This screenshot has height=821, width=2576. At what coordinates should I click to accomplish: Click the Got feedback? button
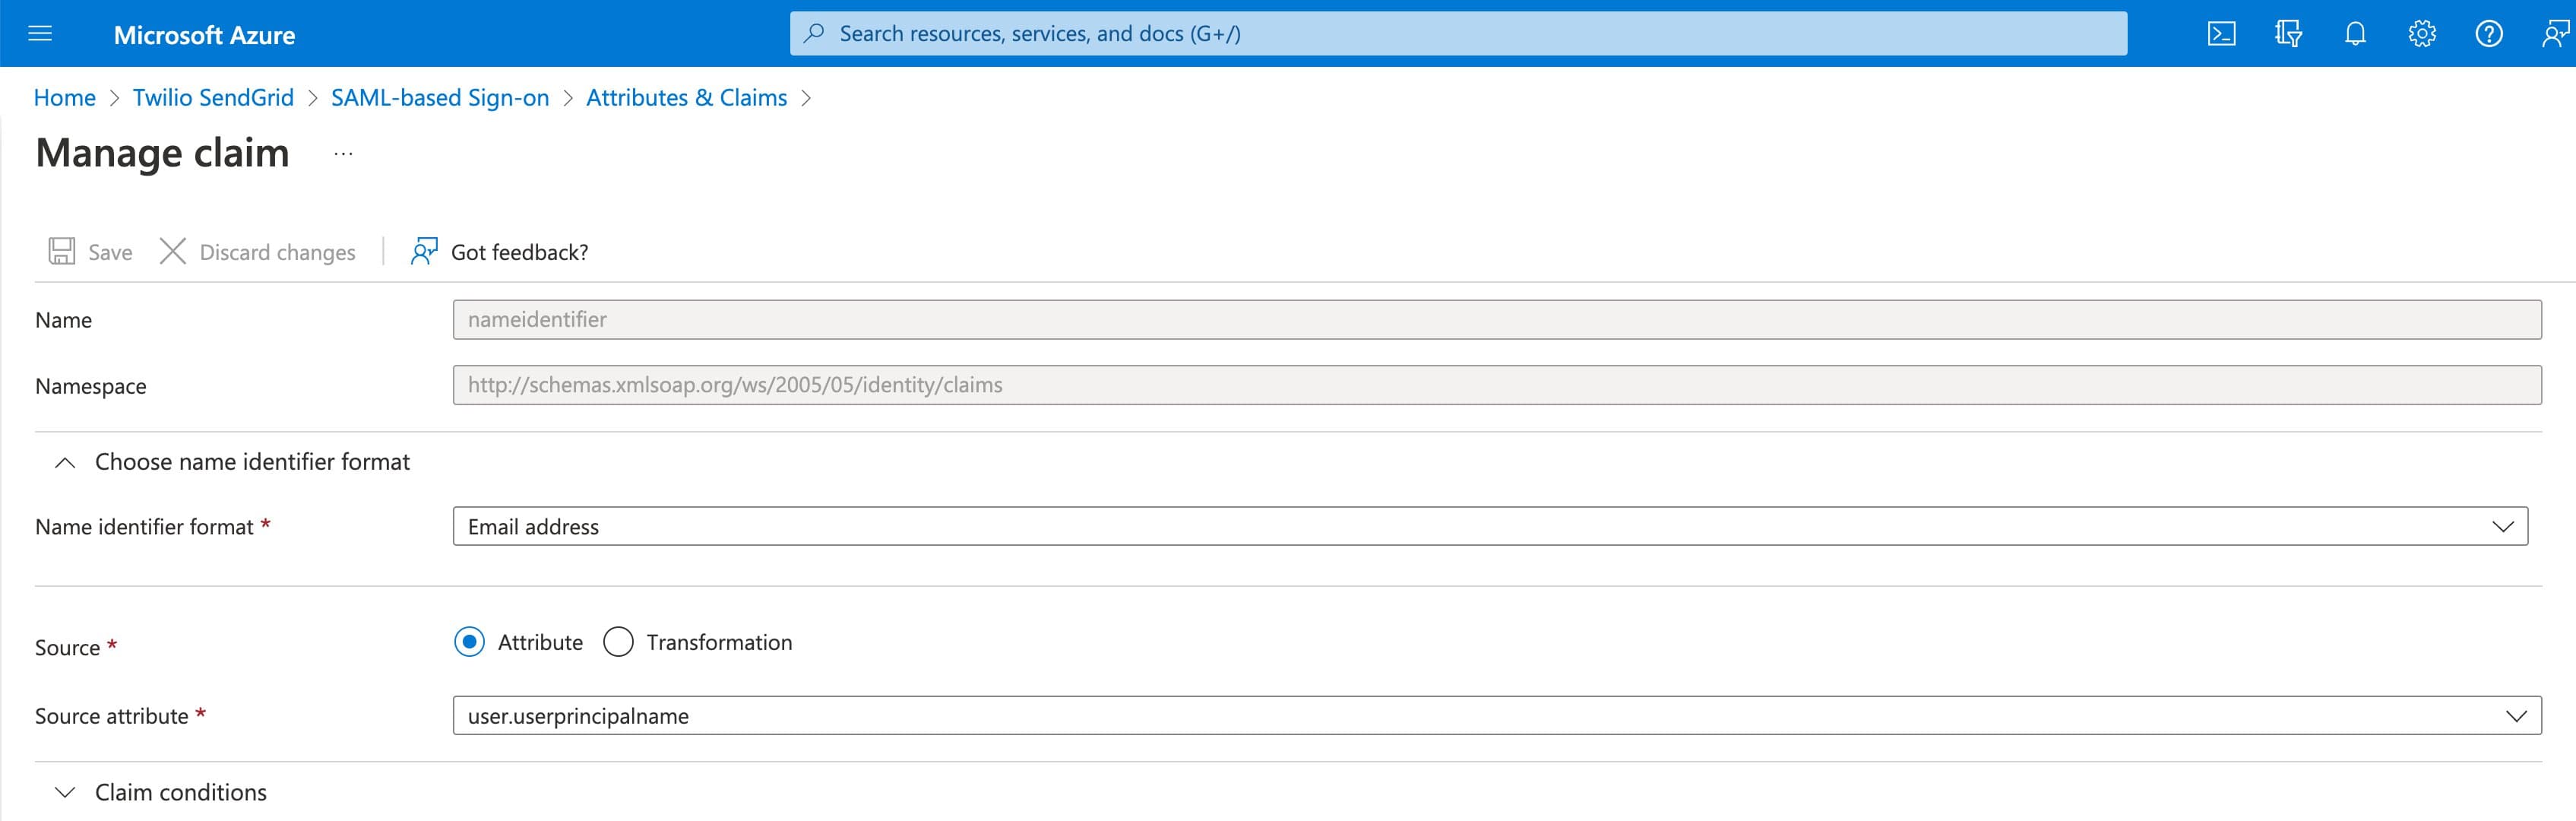(x=520, y=251)
